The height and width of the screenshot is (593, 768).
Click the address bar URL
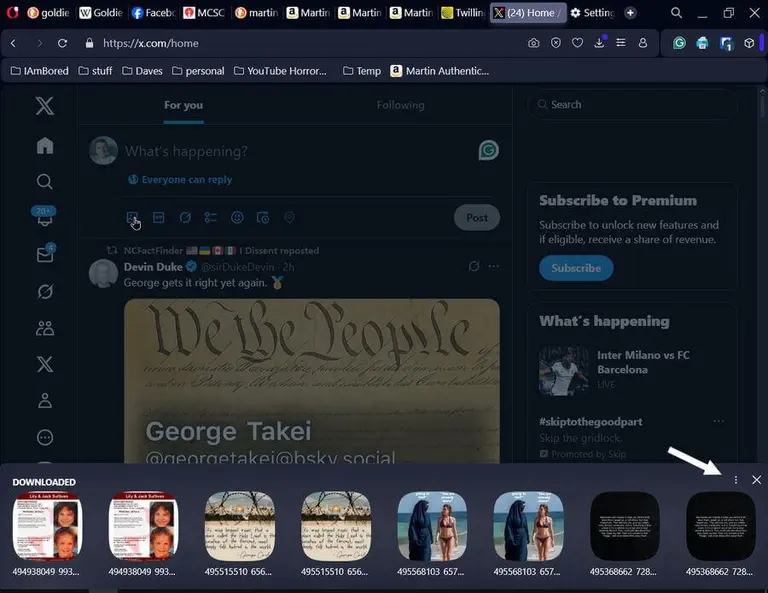(150, 43)
